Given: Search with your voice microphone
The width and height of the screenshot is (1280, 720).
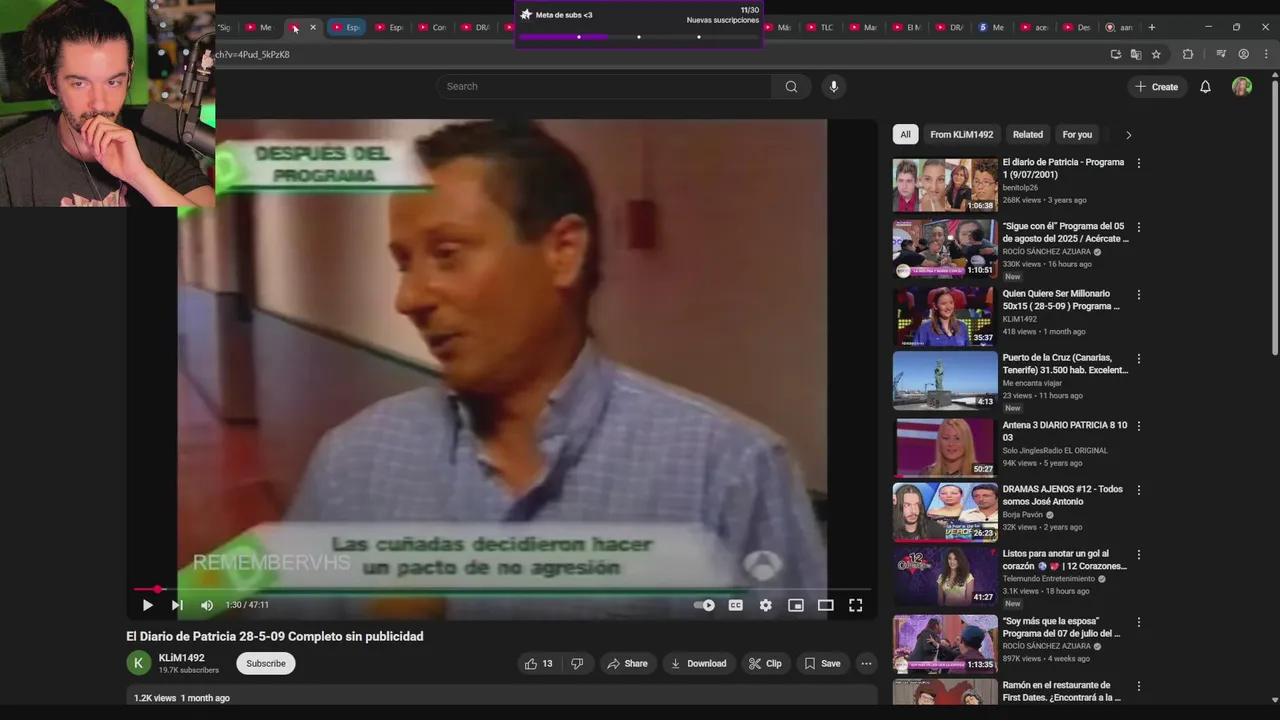Looking at the screenshot, I should click(834, 86).
